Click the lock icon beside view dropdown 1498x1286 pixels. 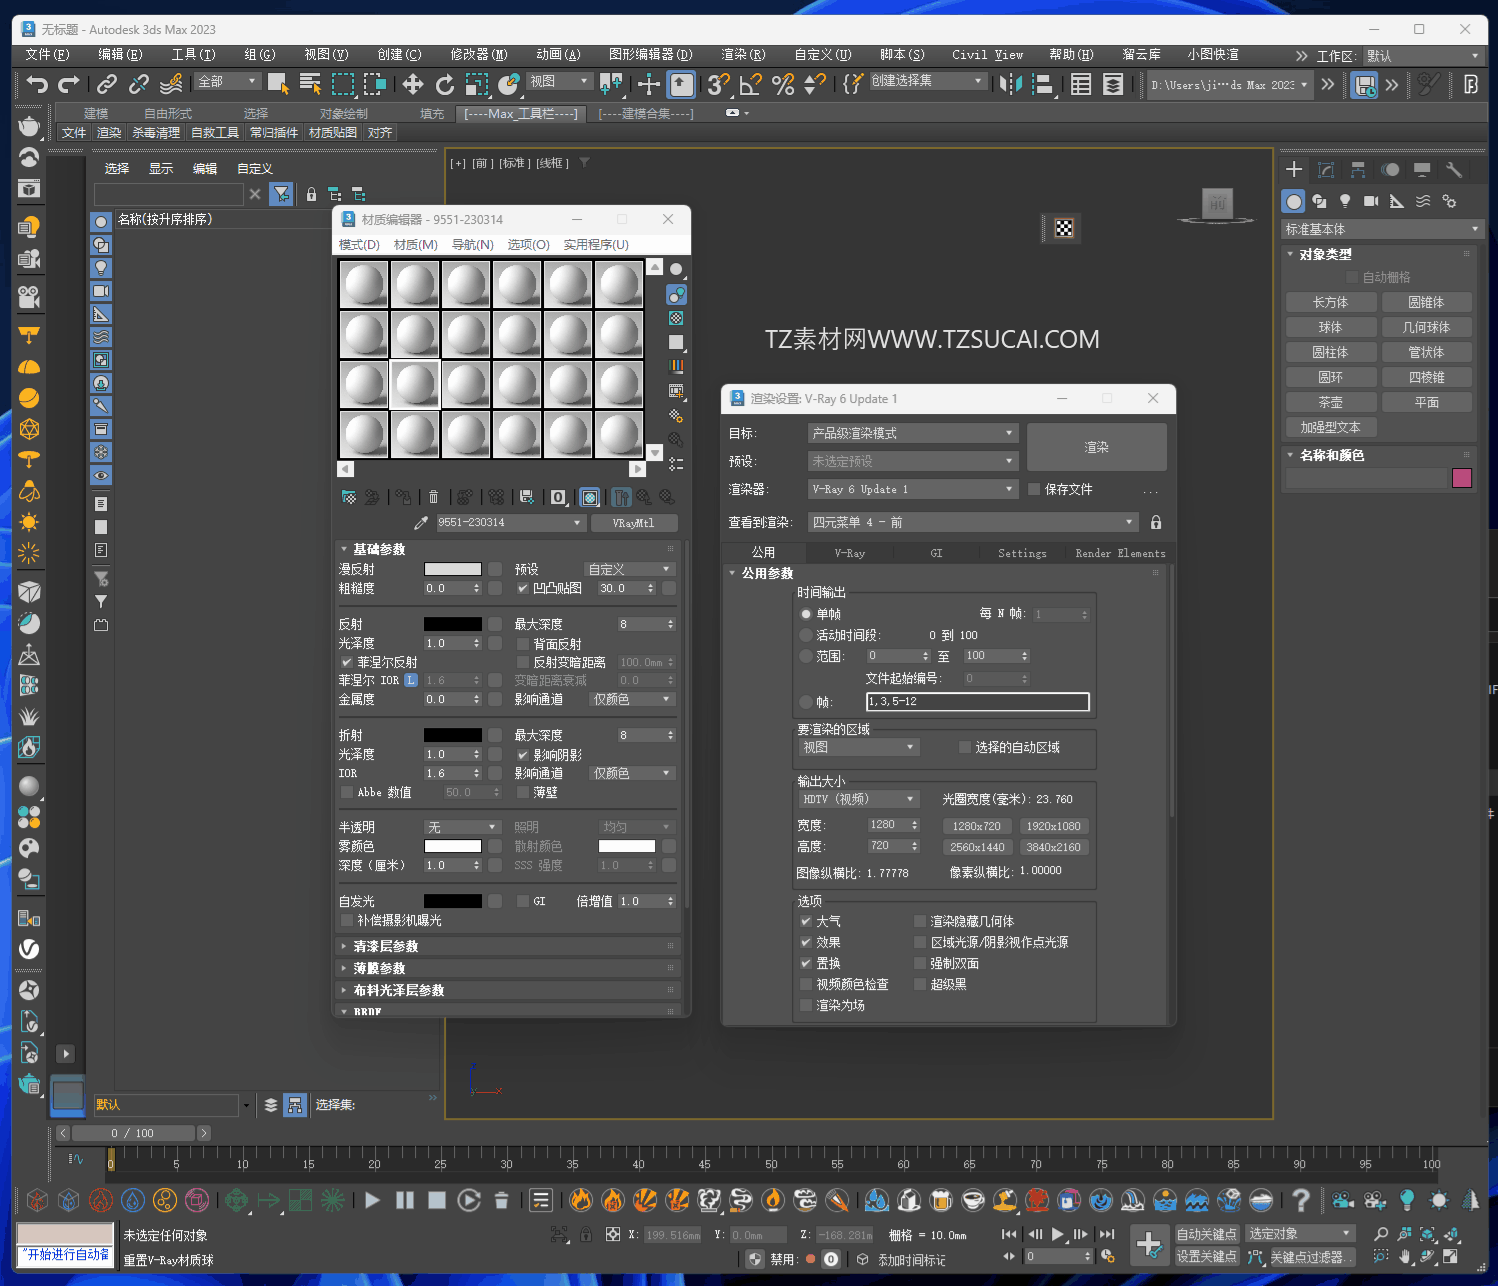(x=1156, y=522)
